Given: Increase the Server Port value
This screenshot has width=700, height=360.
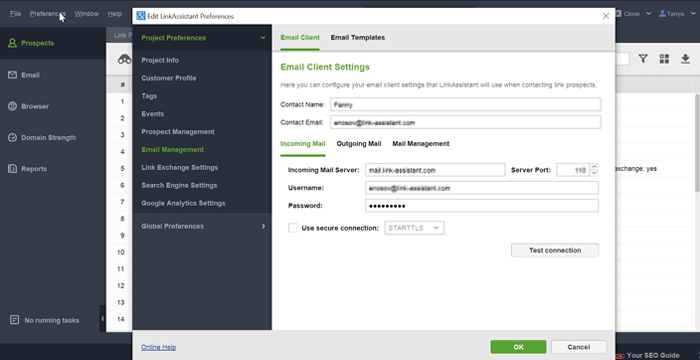Looking at the screenshot, I should (x=594, y=167).
